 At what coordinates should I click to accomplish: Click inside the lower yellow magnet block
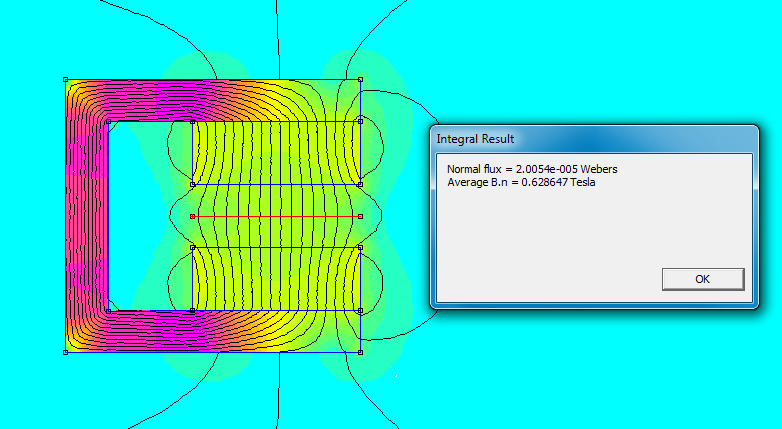point(275,278)
